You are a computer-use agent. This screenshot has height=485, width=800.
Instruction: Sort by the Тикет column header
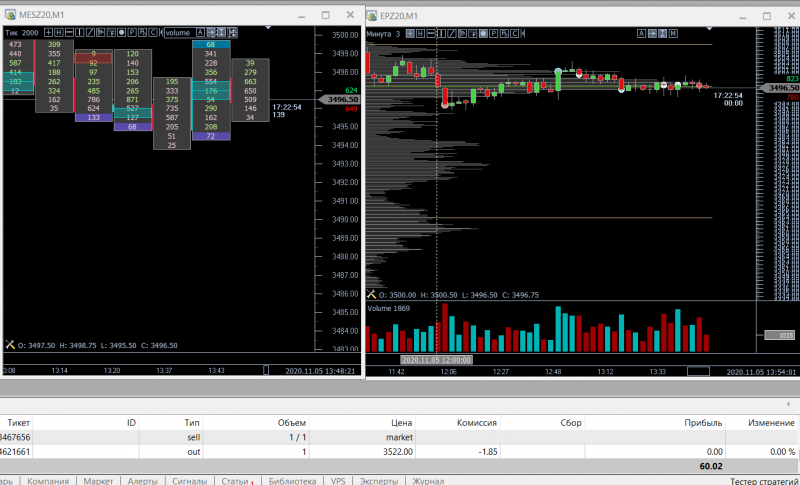18,422
